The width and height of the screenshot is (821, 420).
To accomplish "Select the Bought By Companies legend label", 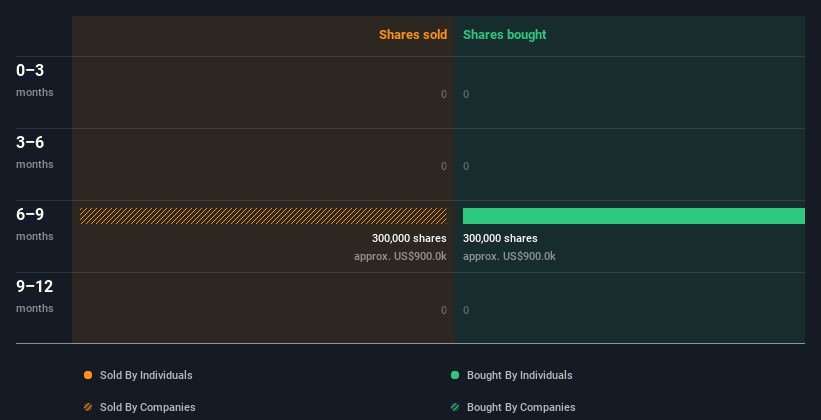I will click(x=521, y=407).
